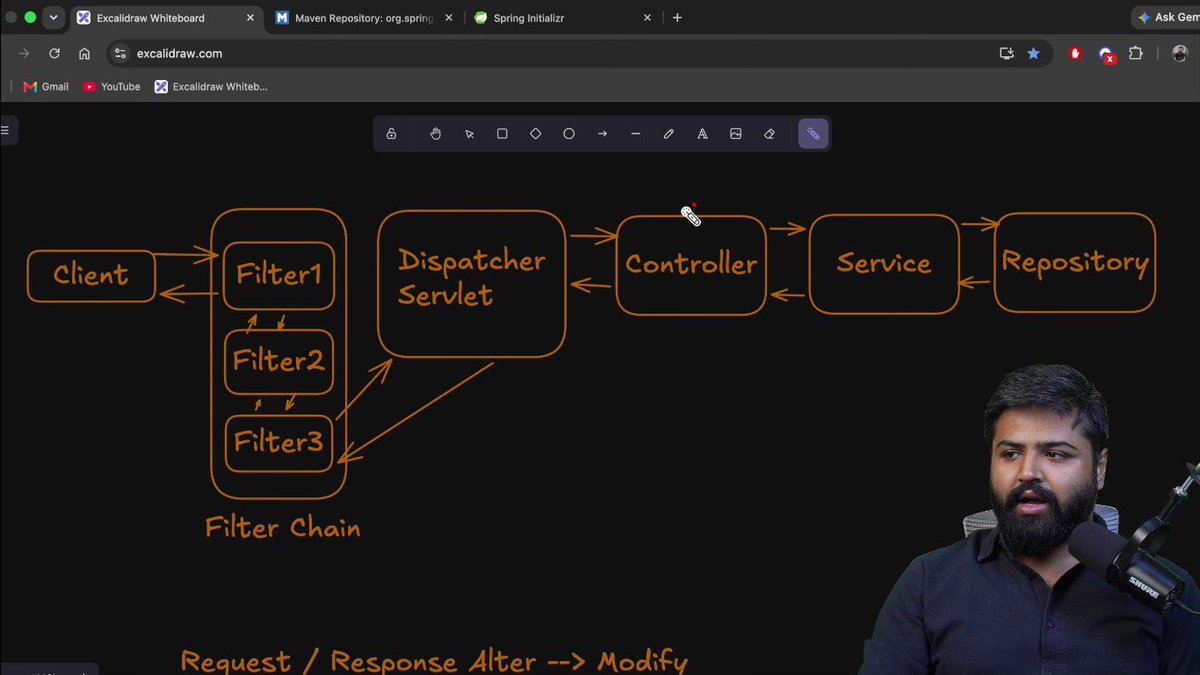Open the extension with red x badge
The image size is (1200, 675).
pos(1106,54)
